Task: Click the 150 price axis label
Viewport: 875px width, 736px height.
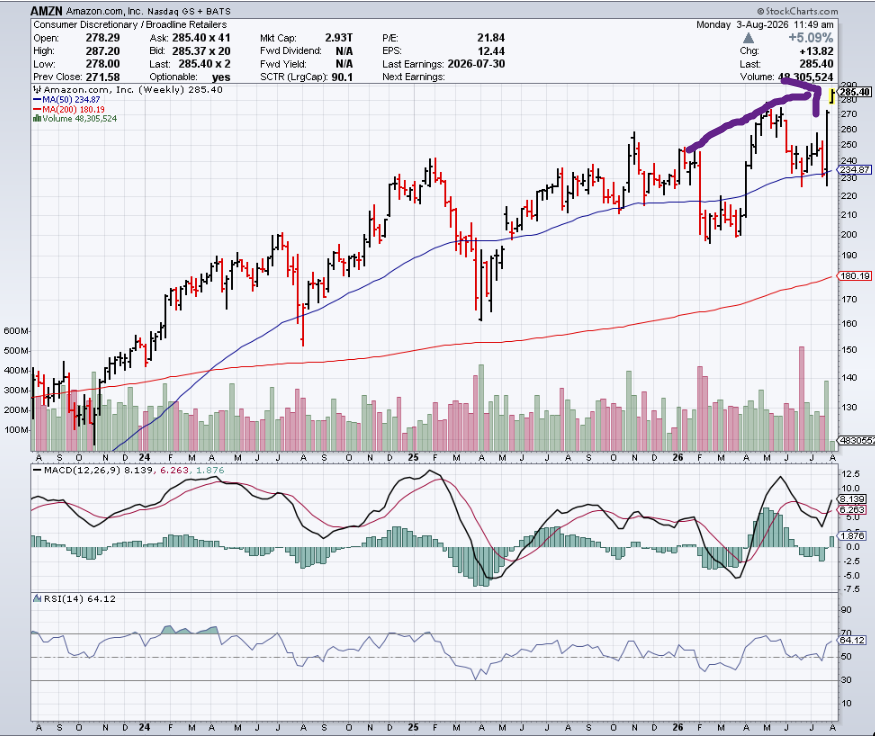Action: click(849, 350)
